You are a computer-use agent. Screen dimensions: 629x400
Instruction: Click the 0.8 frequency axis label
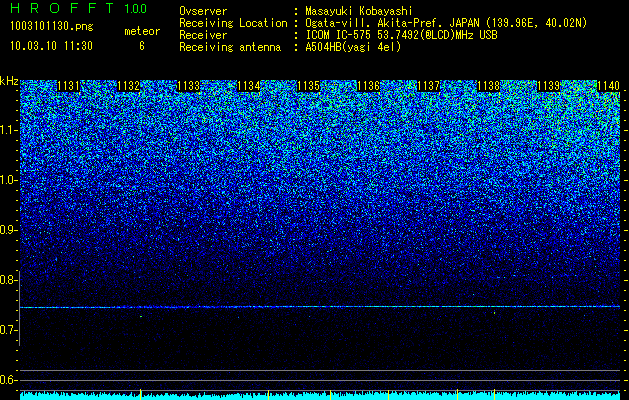pos(9,280)
